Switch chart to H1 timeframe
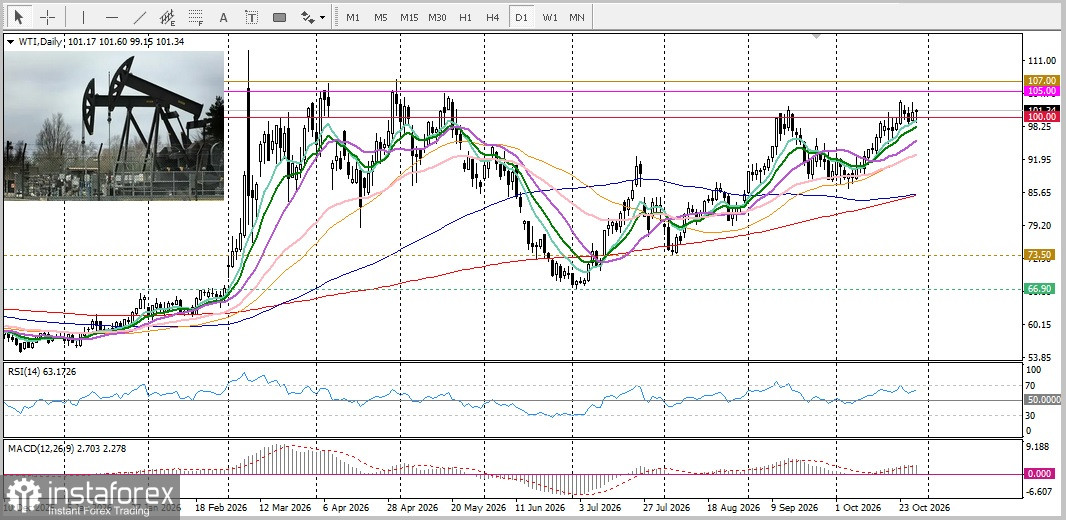1066x520 pixels. [465, 18]
